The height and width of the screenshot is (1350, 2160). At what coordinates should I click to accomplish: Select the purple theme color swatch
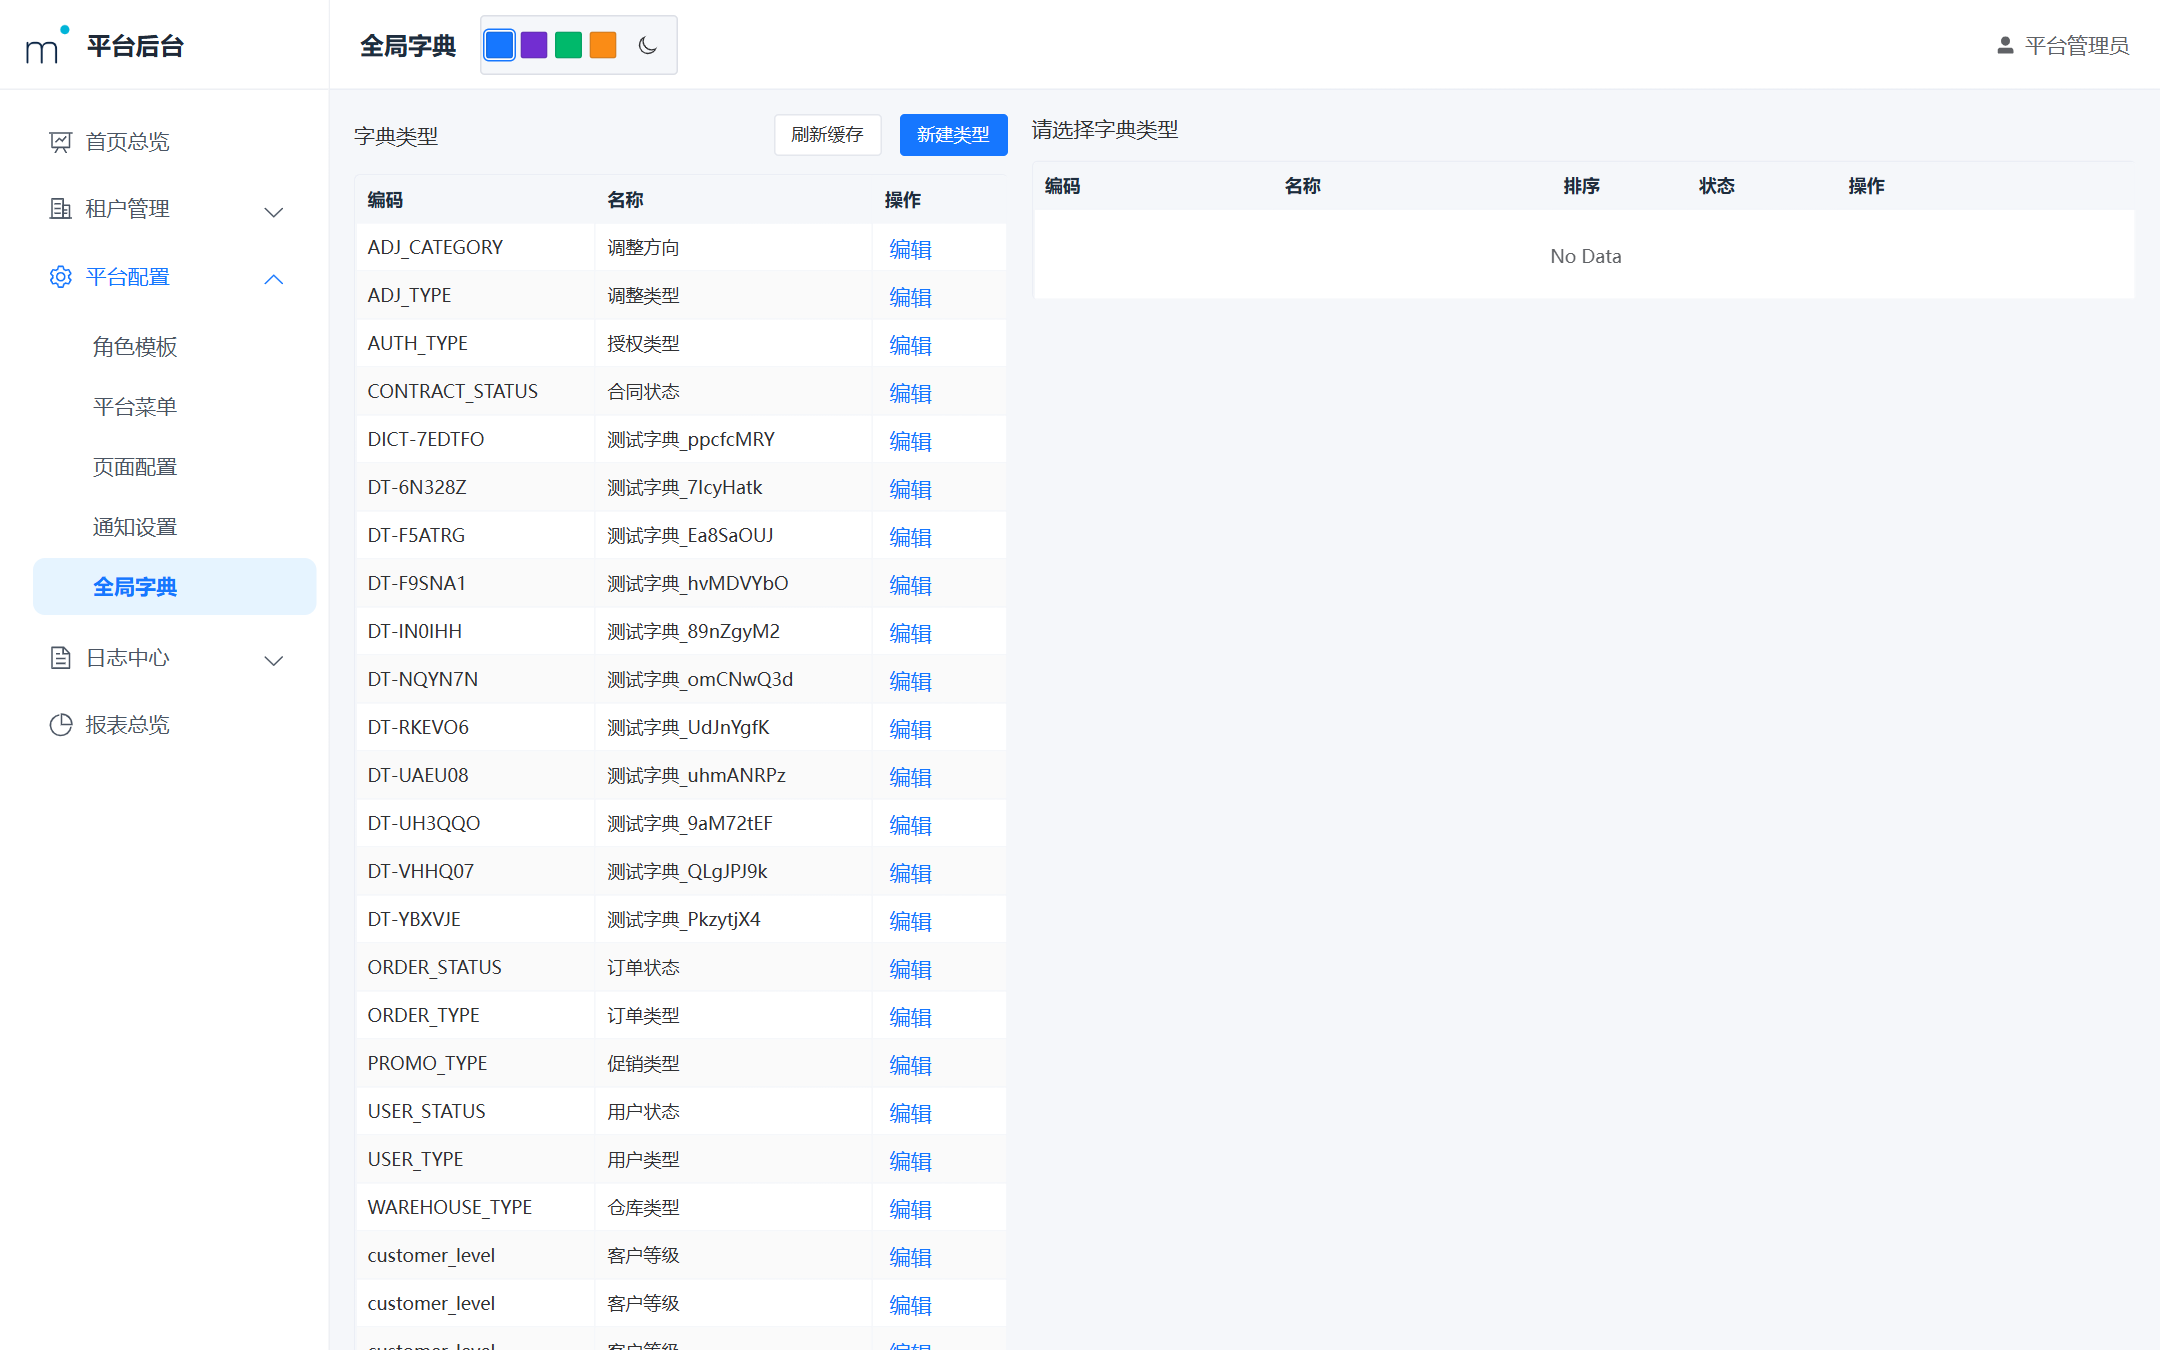pyautogui.click(x=534, y=45)
